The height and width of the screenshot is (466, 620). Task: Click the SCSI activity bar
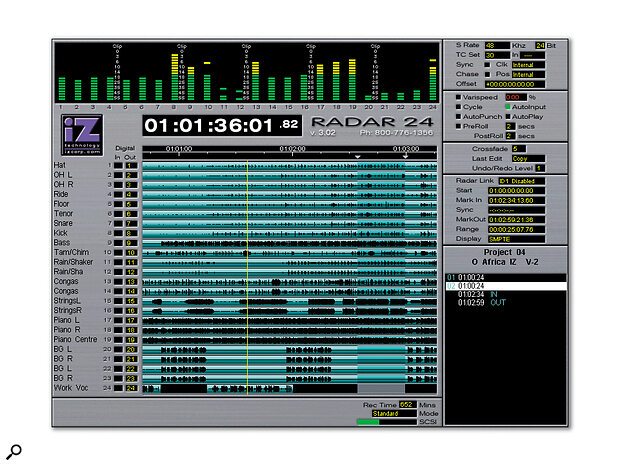point(382,421)
